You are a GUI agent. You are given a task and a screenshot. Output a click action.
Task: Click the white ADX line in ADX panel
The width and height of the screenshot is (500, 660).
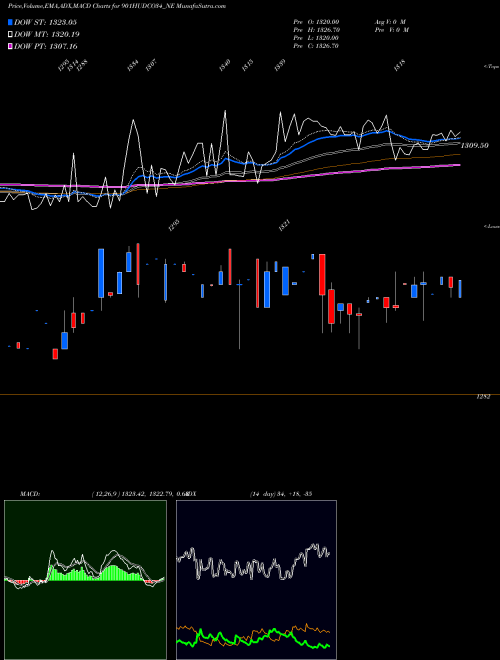[x=253, y=563]
